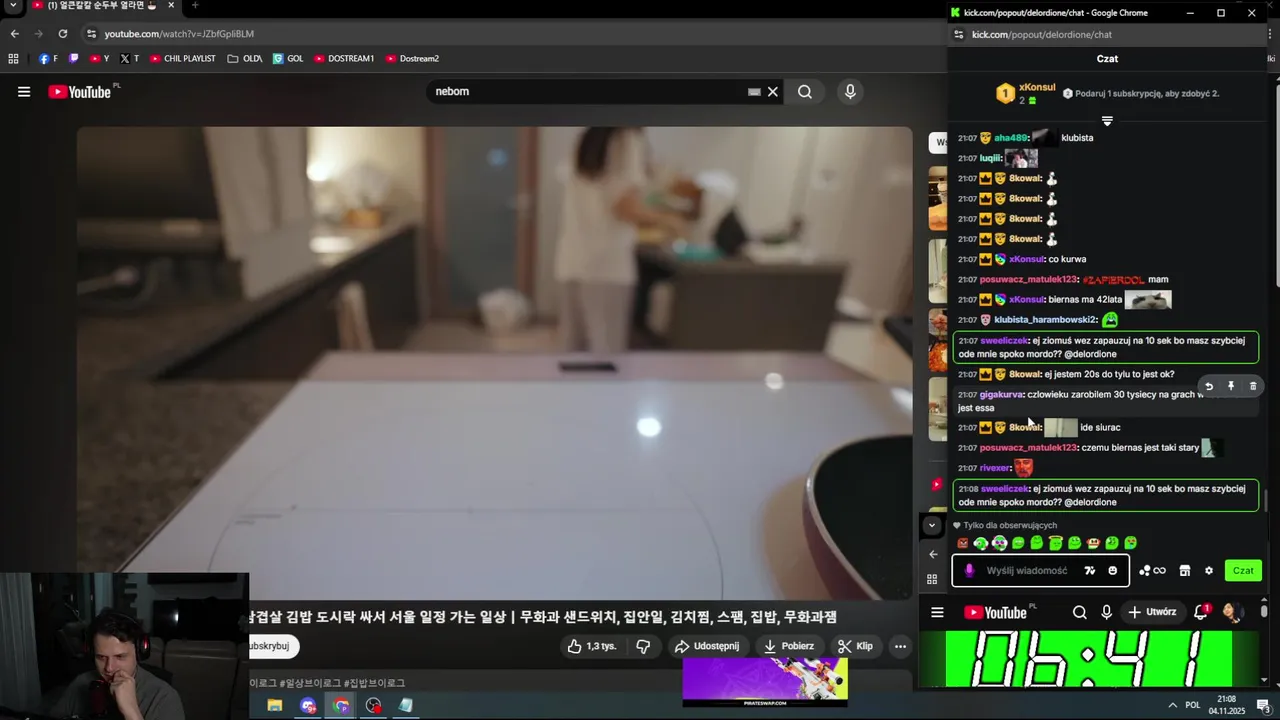Open the Kick shop storefront icon

pyautogui.click(x=1185, y=571)
